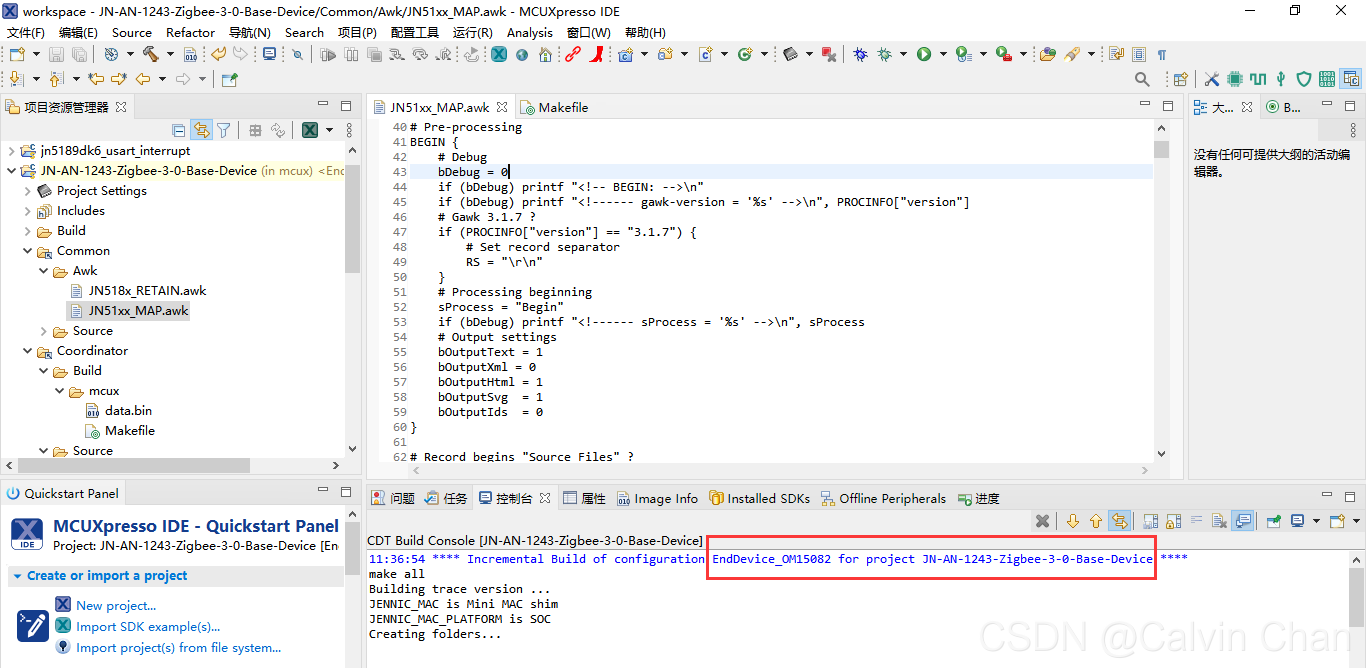Image resolution: width=1366 pixels, height=668 pixels.
Task: Toggle Scroll Lock in console toolbar
Action: click(1174, 521)
